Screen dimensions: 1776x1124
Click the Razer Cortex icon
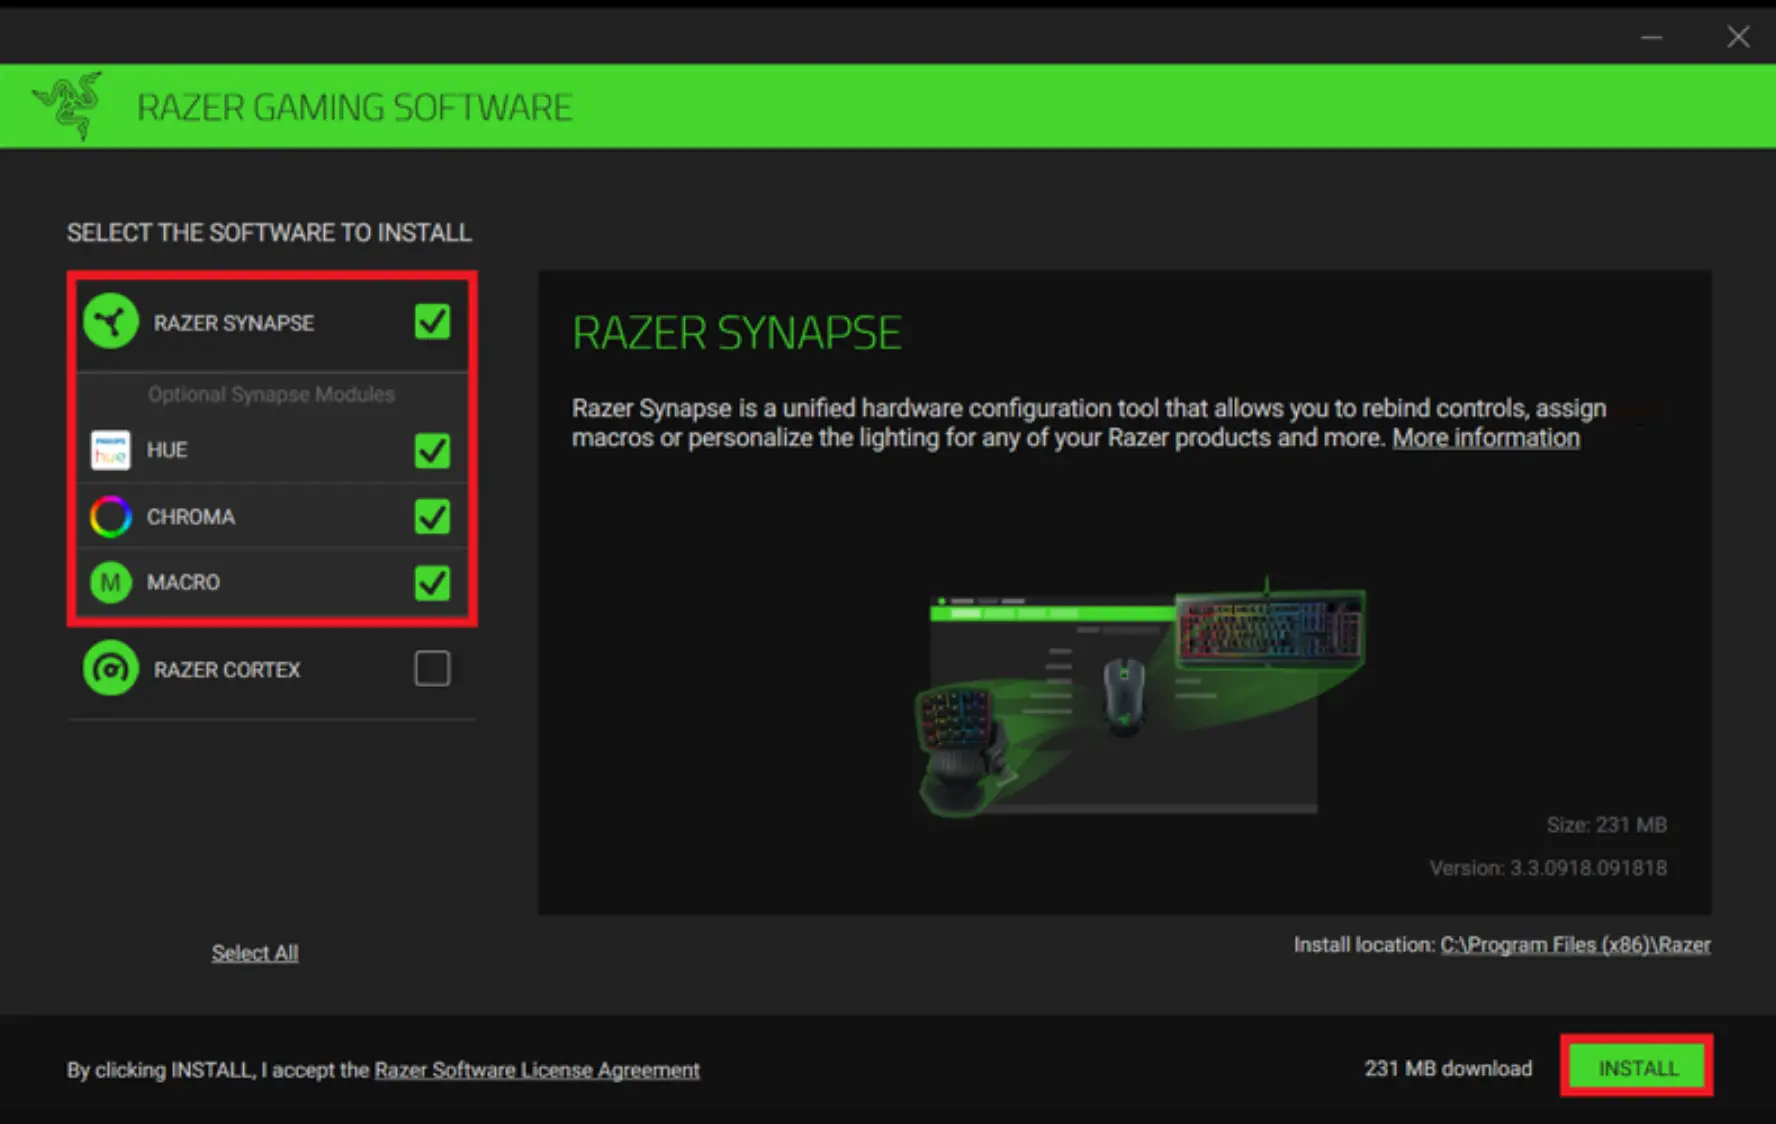pyautogui.click(x=111, y=668)
